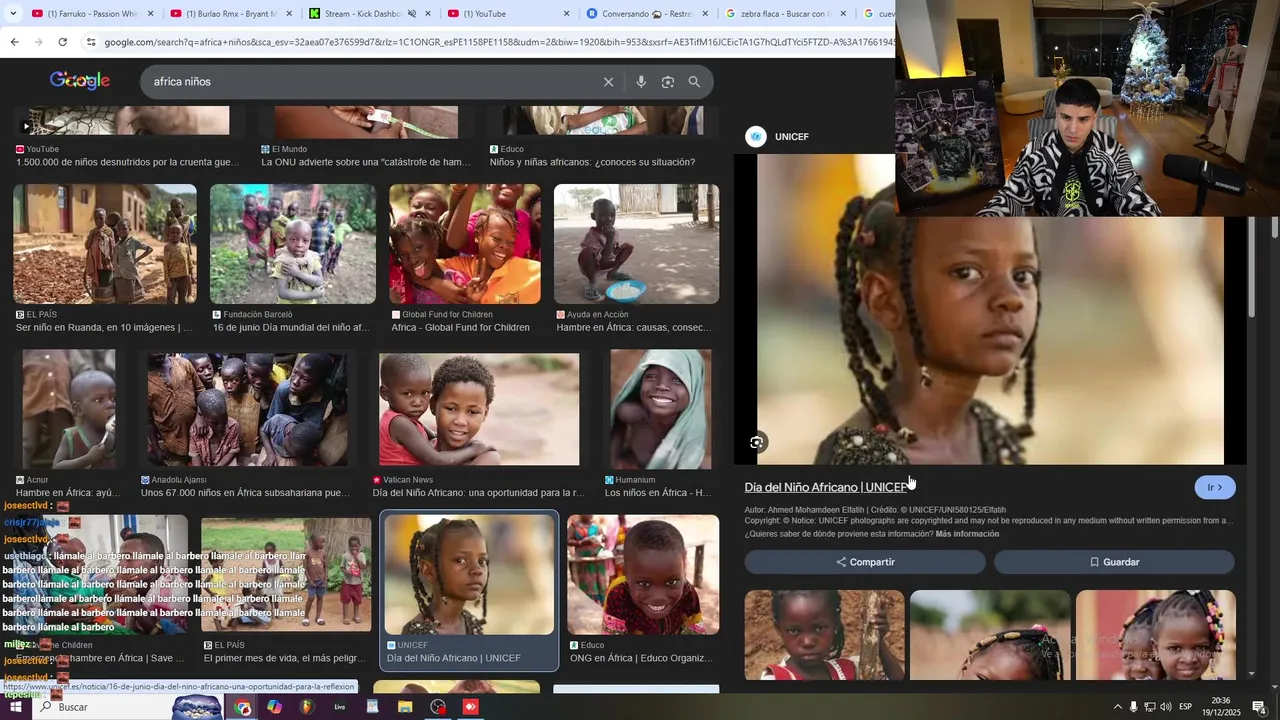Go back in browser history
This screenshot has width=1280, height=720.
pos(14,42)
